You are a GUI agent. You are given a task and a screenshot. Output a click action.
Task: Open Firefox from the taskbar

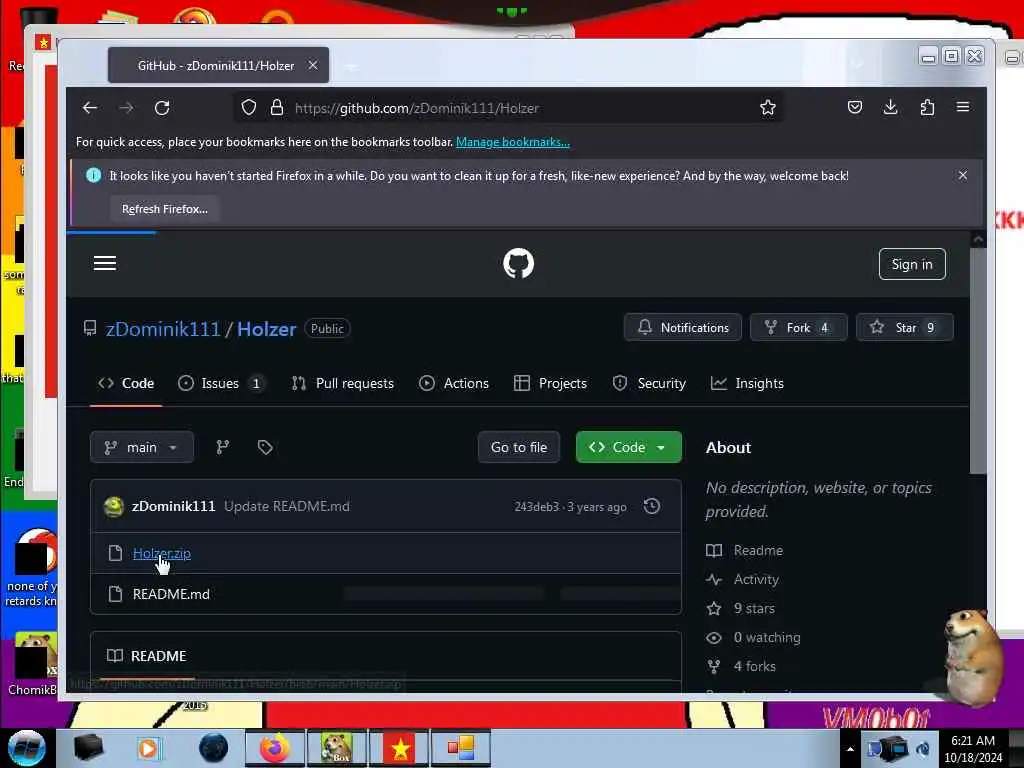[x=274, y=748]
